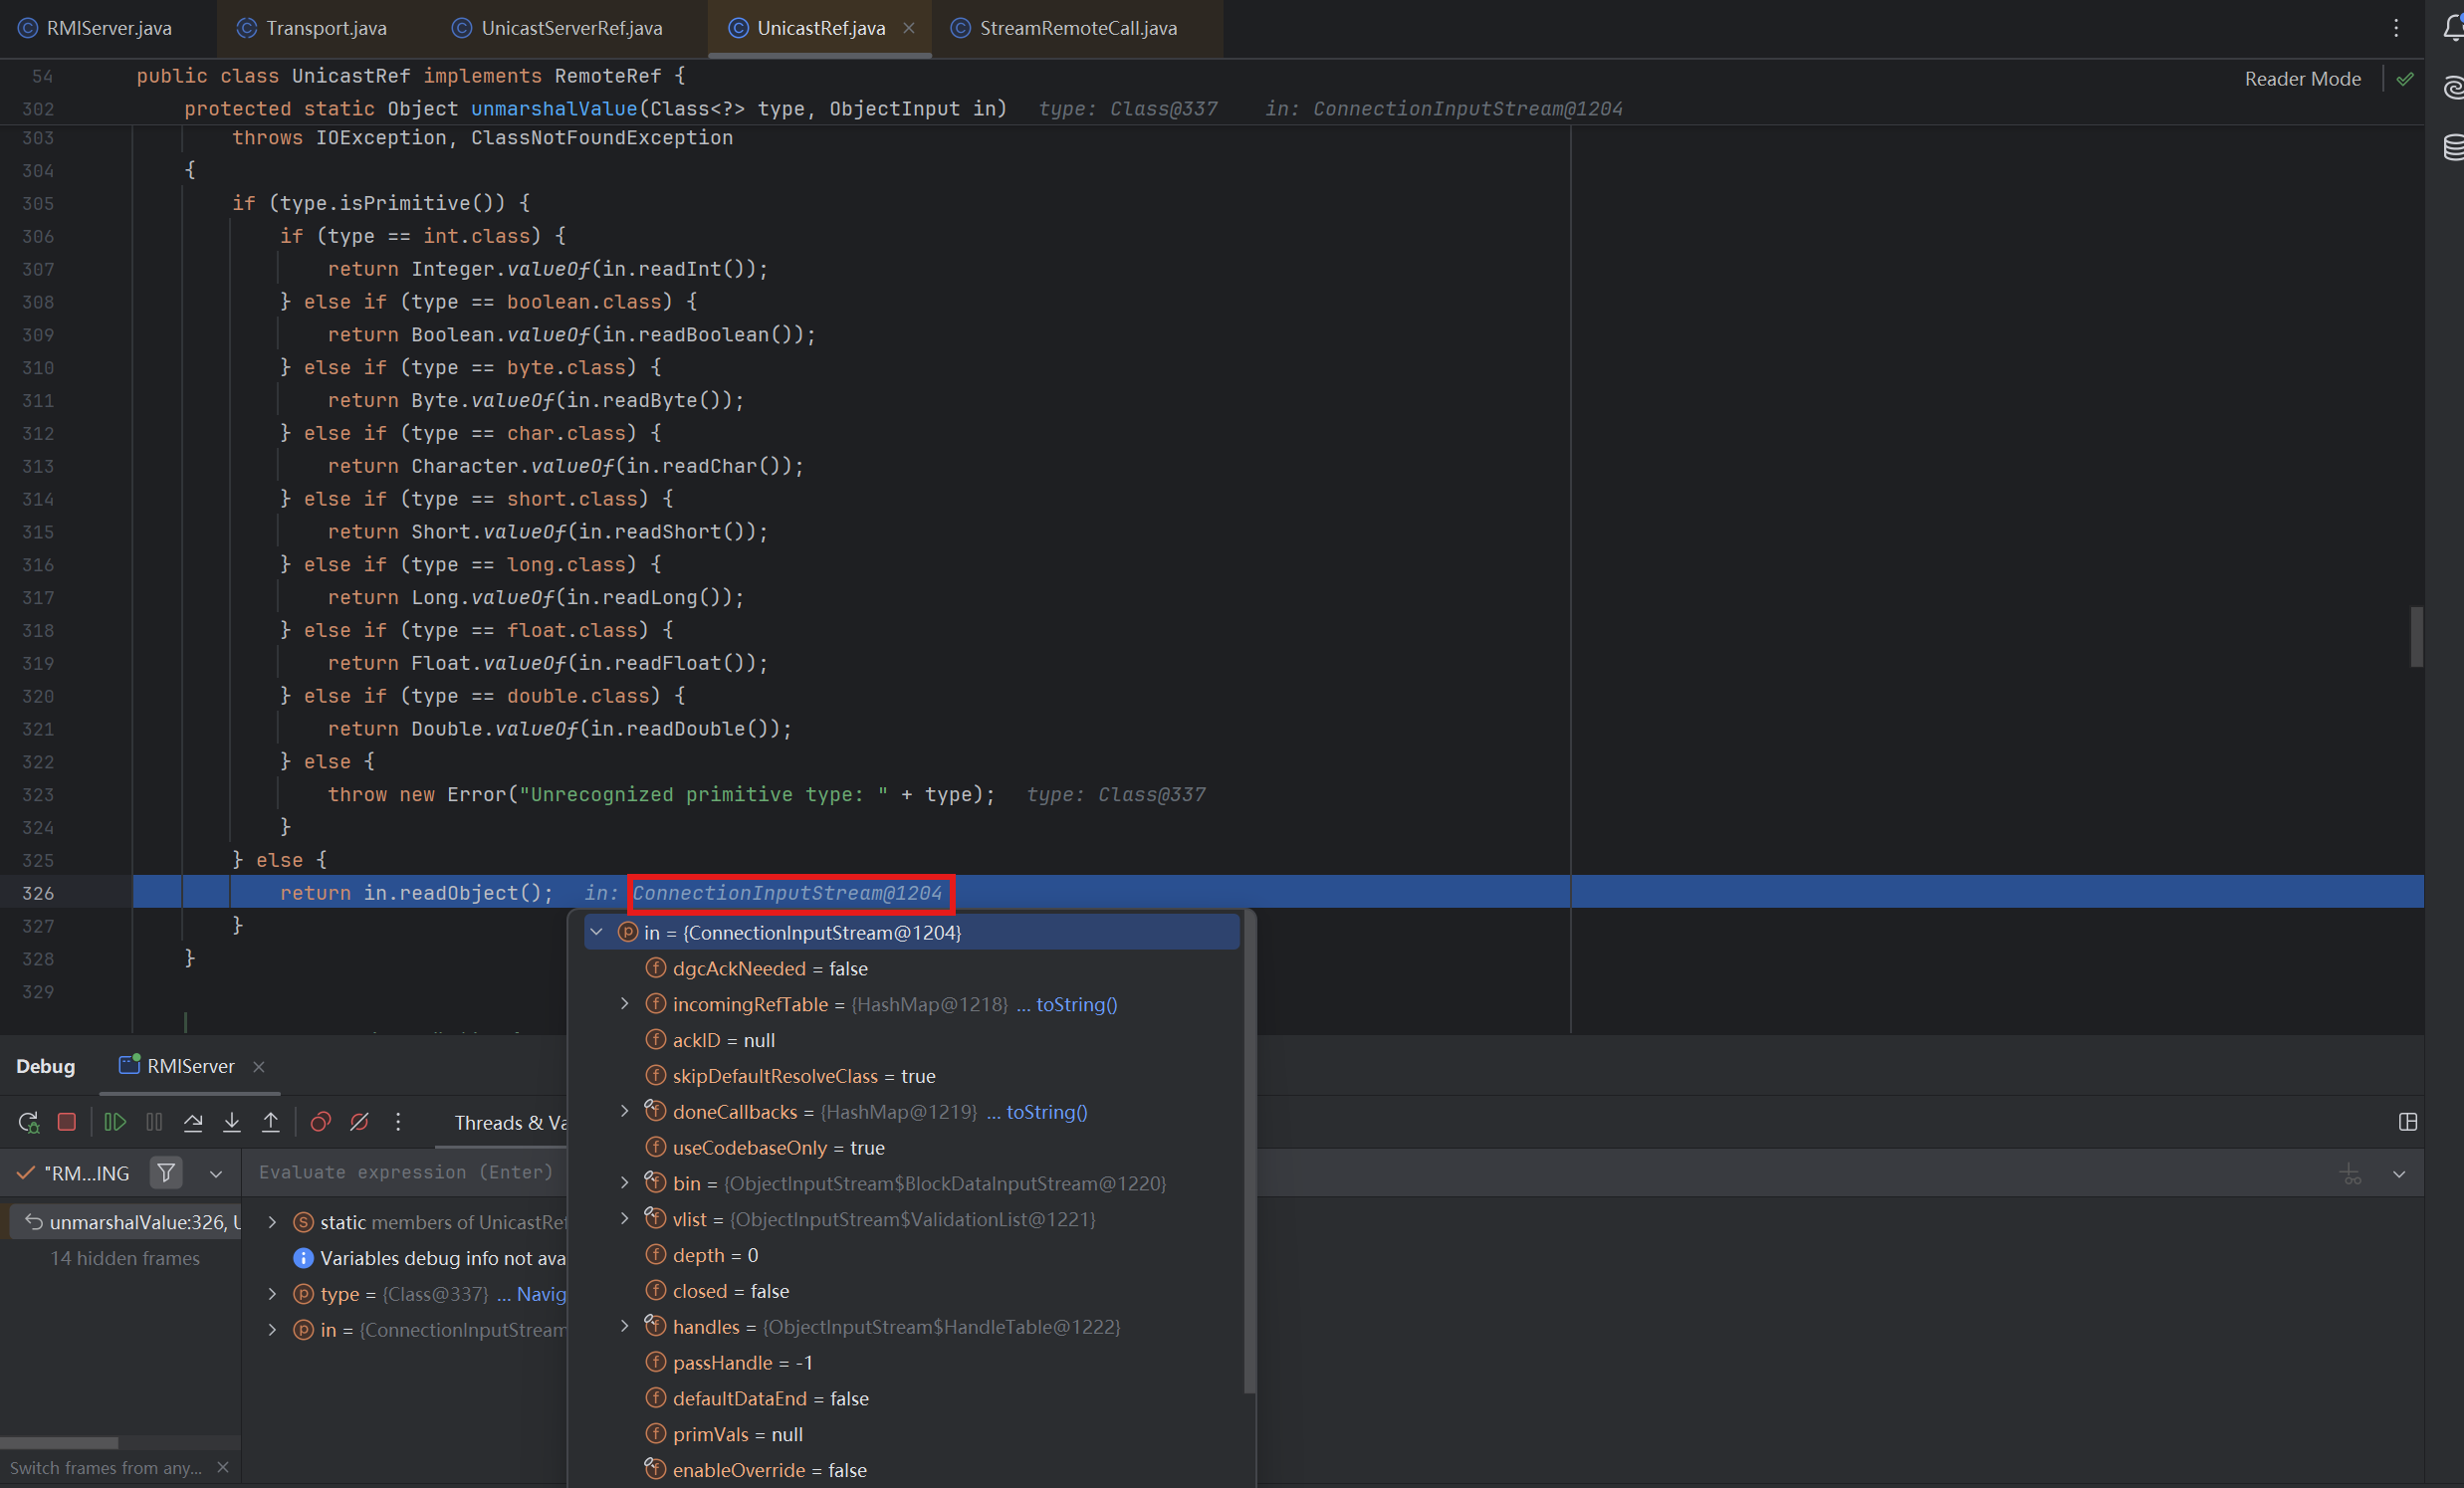Expand the vlist ValidationList node
This screenshot has width=2464, height=1488.
(625, 1218)
